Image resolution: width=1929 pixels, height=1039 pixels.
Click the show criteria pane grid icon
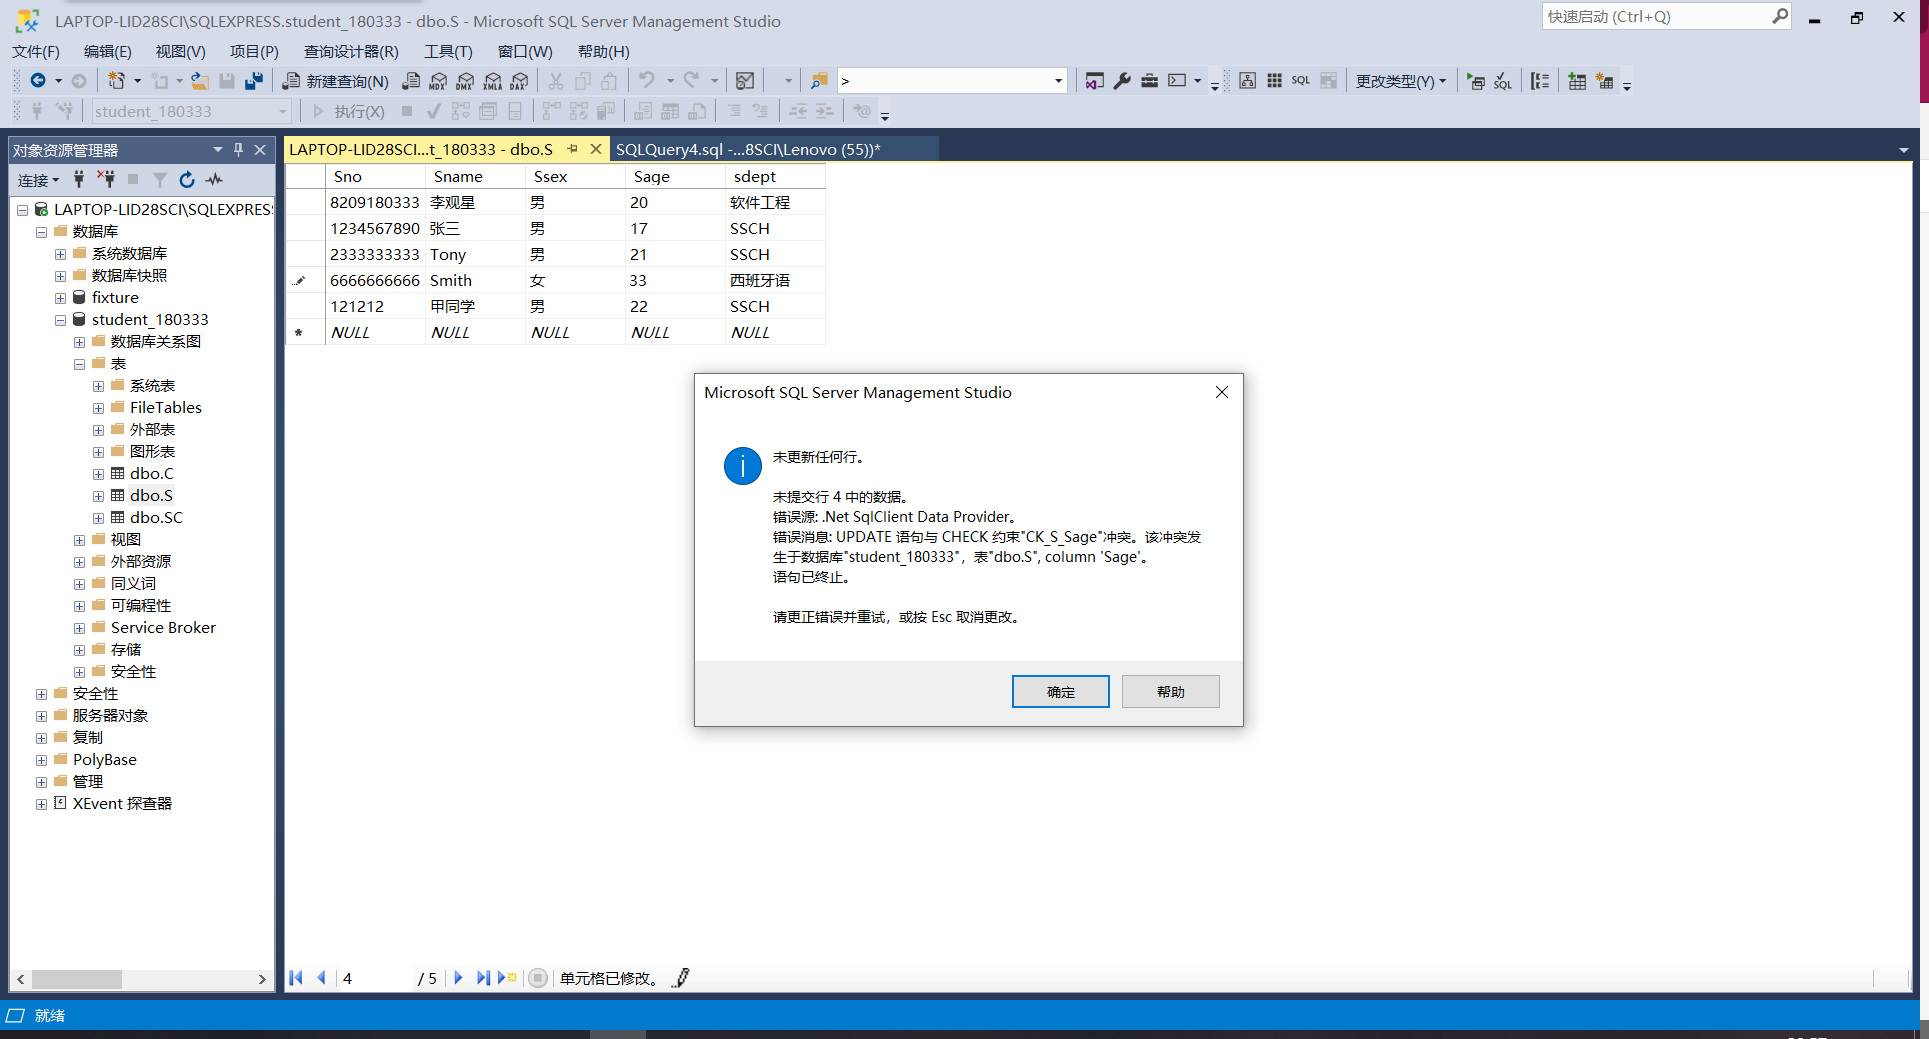point(1274,81)
